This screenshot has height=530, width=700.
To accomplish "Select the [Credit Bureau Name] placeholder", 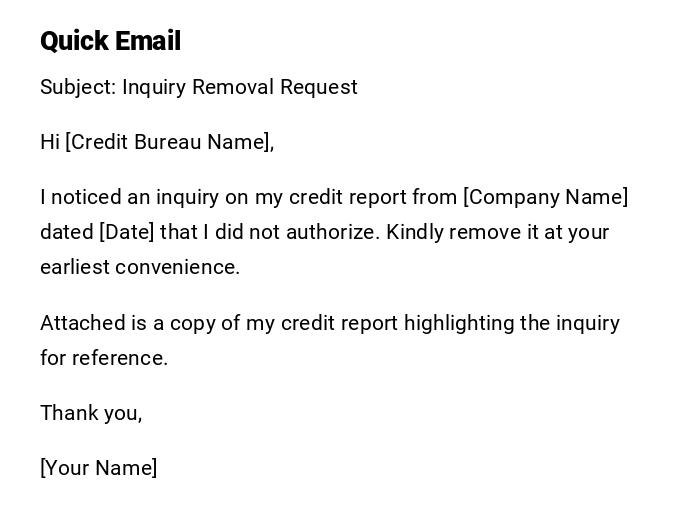I will (x=168, y=142).
